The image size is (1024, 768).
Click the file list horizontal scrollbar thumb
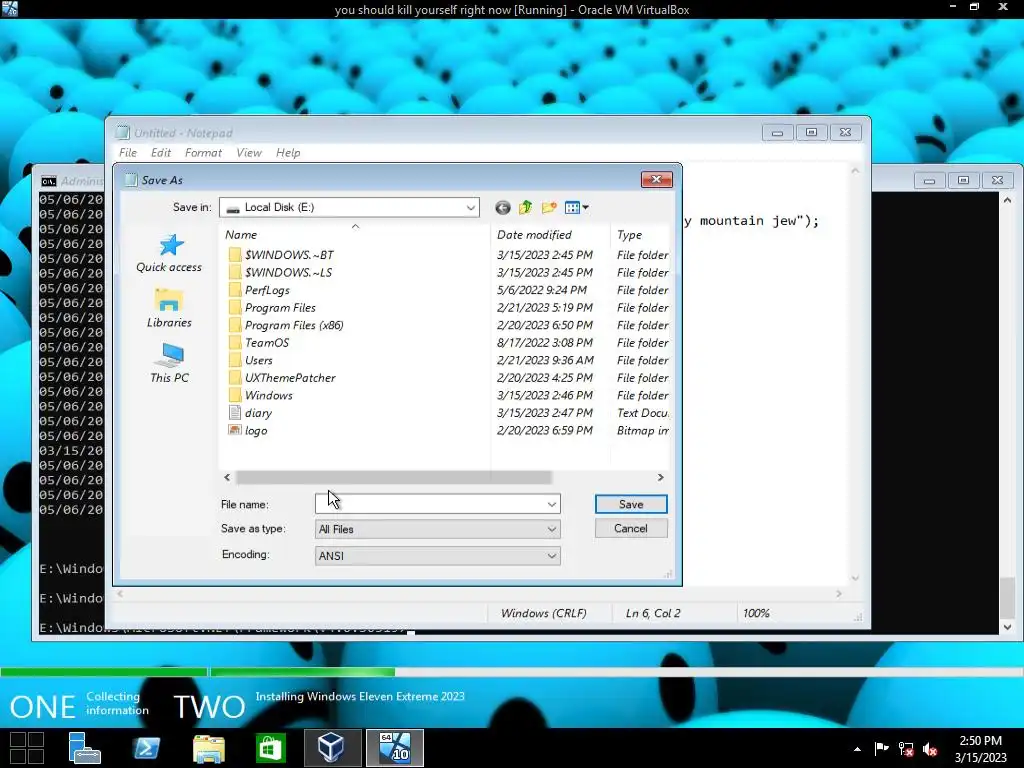pos(393,477)
